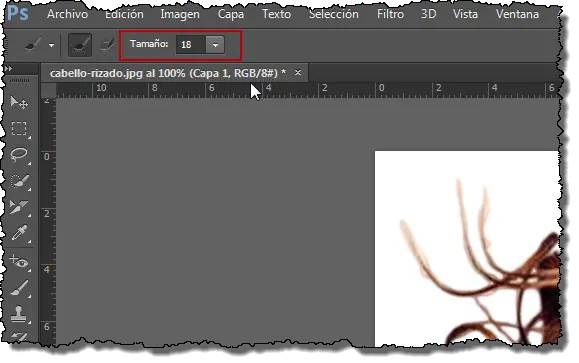Open the Tamaño size dropdown arrow

pyautogui.click(x=215, y=45)
